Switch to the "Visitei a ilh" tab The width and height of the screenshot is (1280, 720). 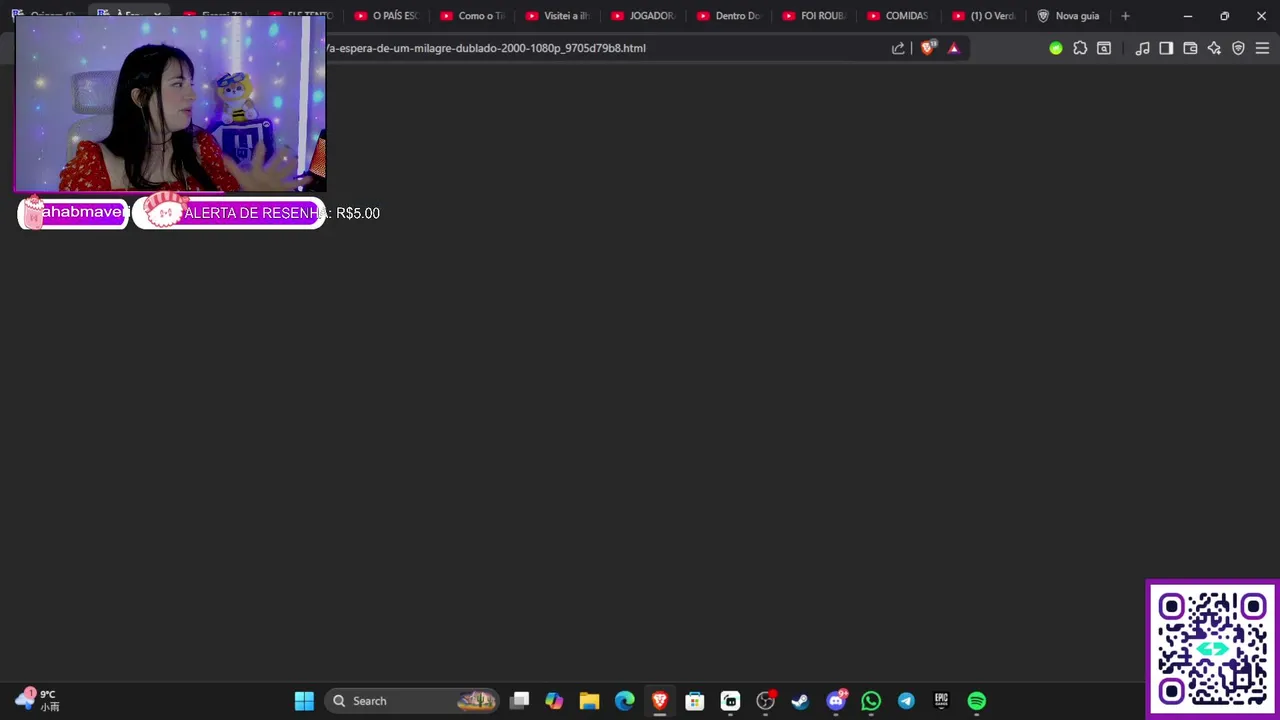pyautogui.click(x=559, y=16)
